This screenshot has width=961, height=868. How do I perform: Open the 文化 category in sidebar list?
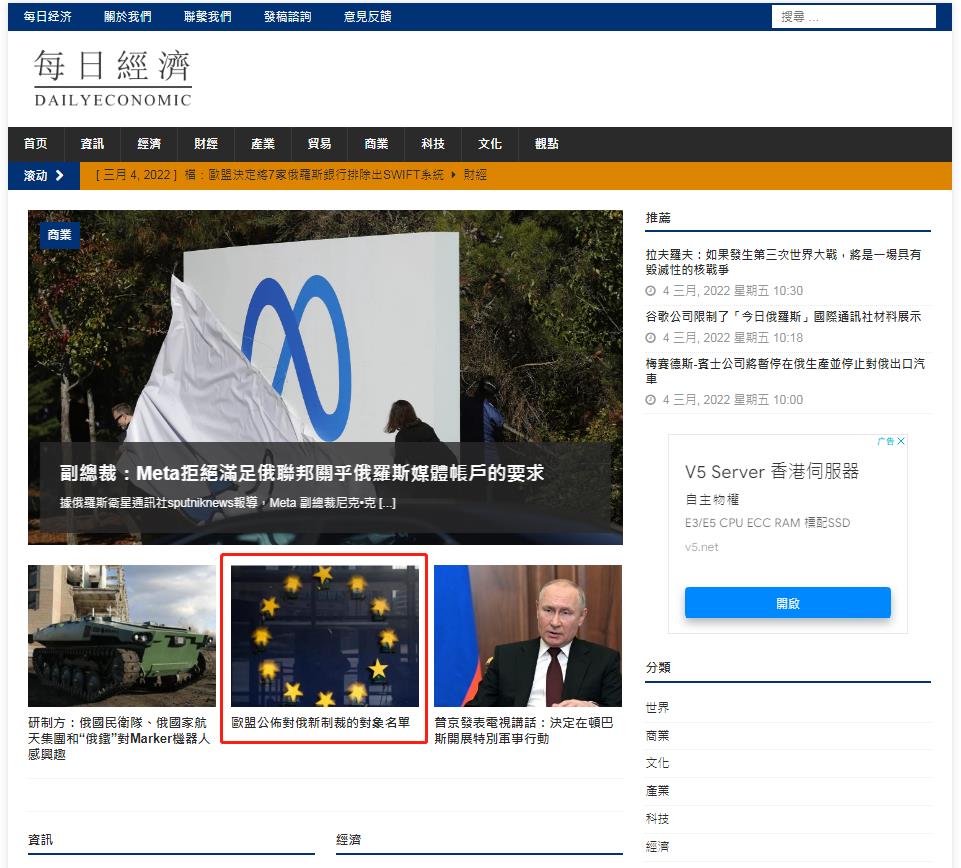[657, 763]
